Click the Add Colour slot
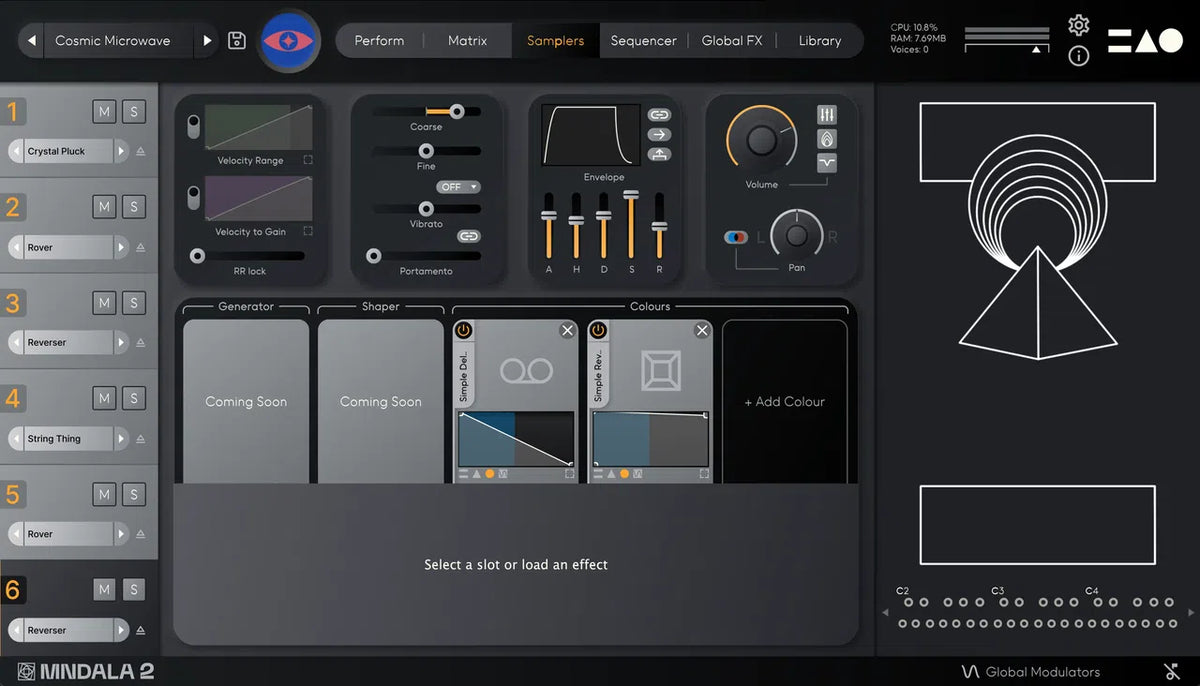 784,402
